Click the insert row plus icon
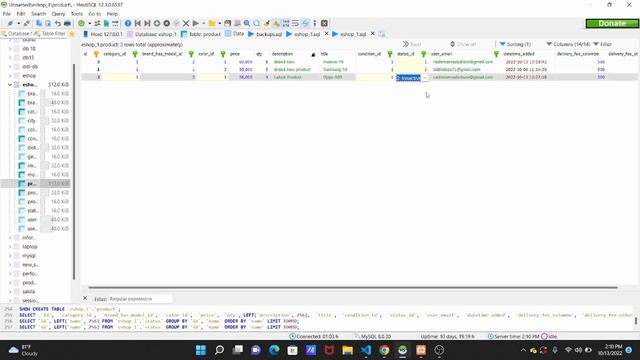 [157, 24]
